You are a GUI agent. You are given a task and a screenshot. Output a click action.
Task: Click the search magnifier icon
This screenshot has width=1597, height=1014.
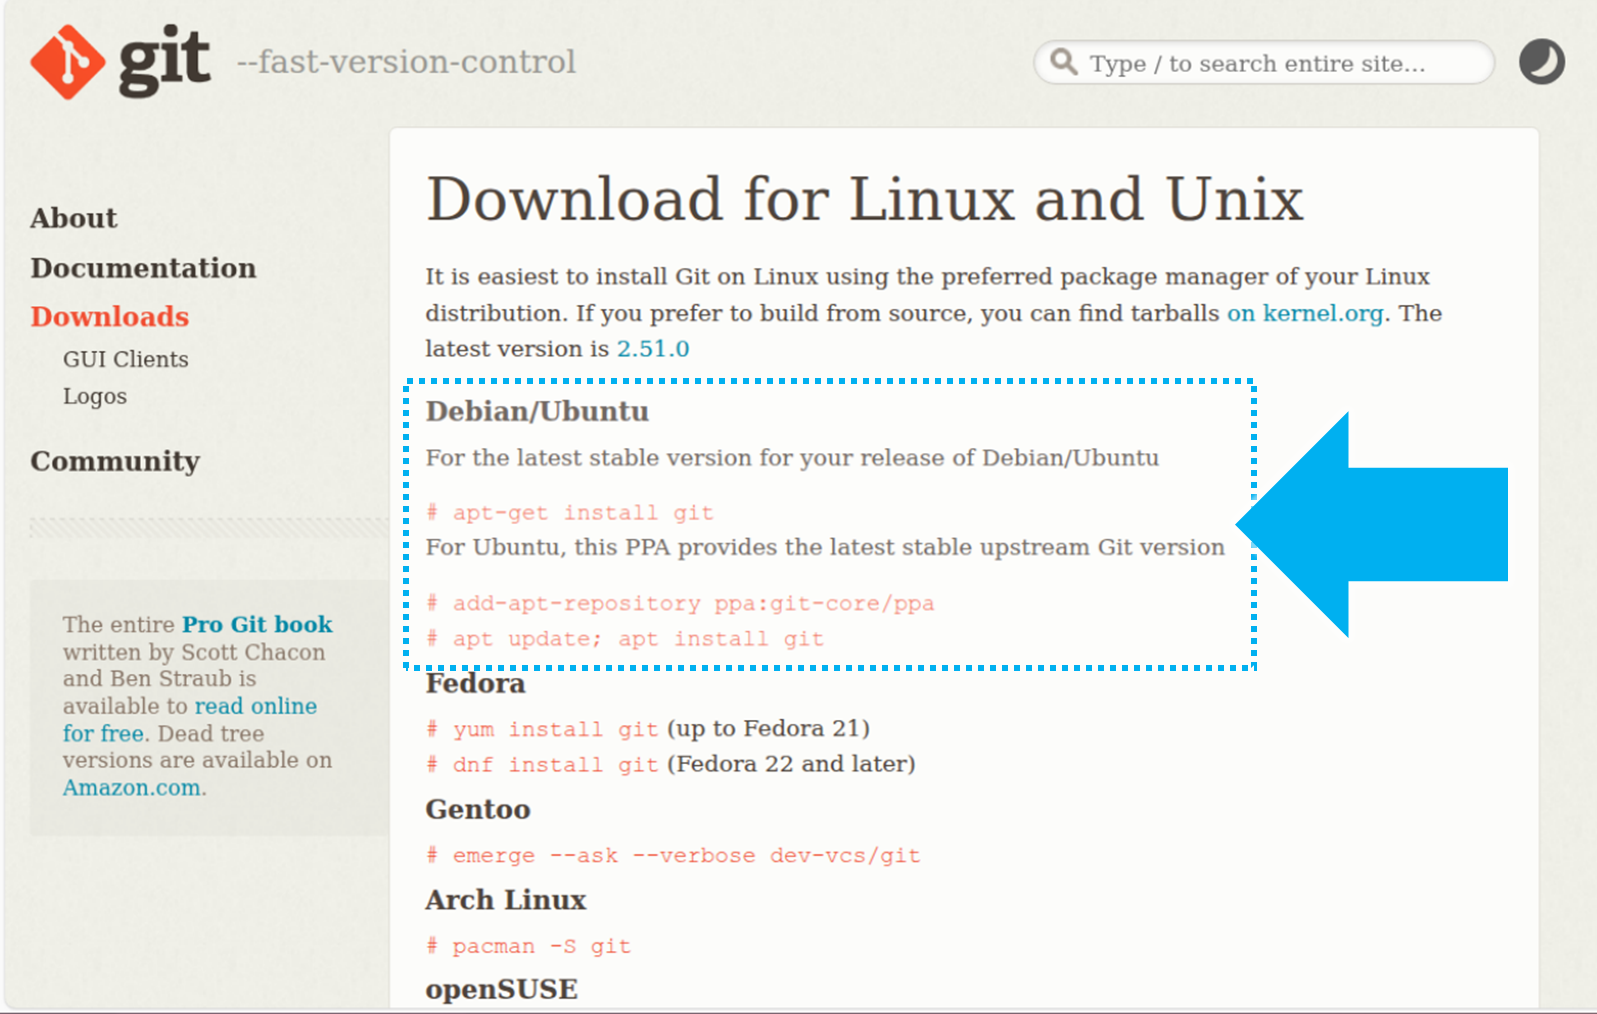(x=1064, y=62)
